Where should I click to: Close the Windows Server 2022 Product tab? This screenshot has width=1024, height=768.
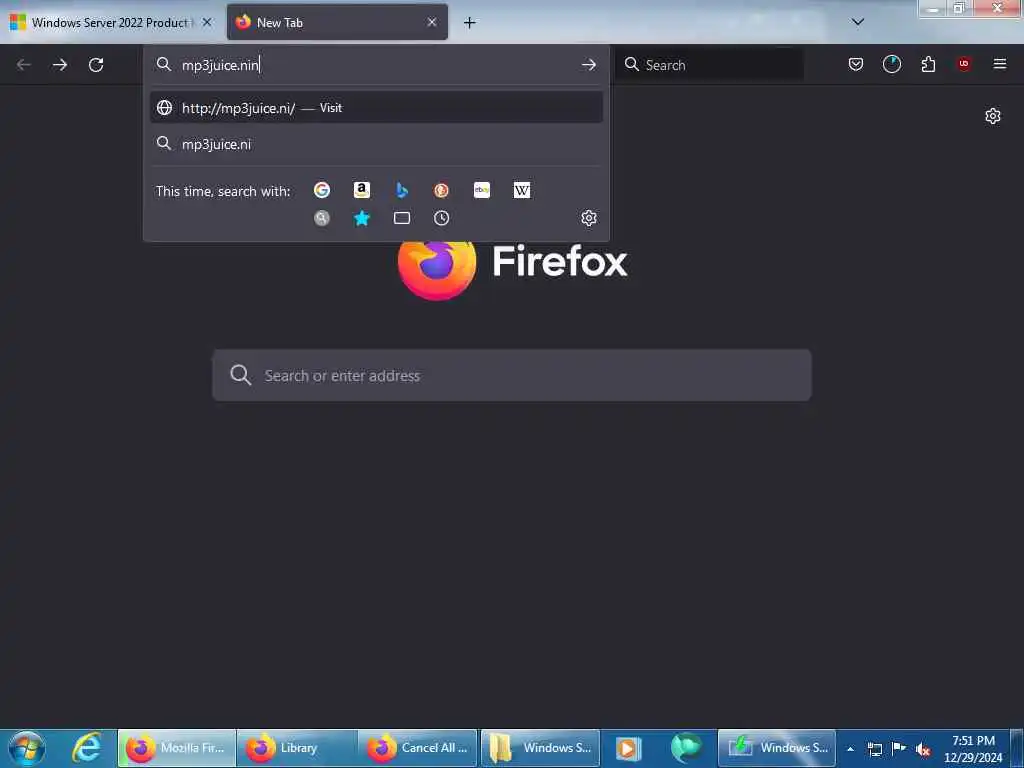pos(207,22)
